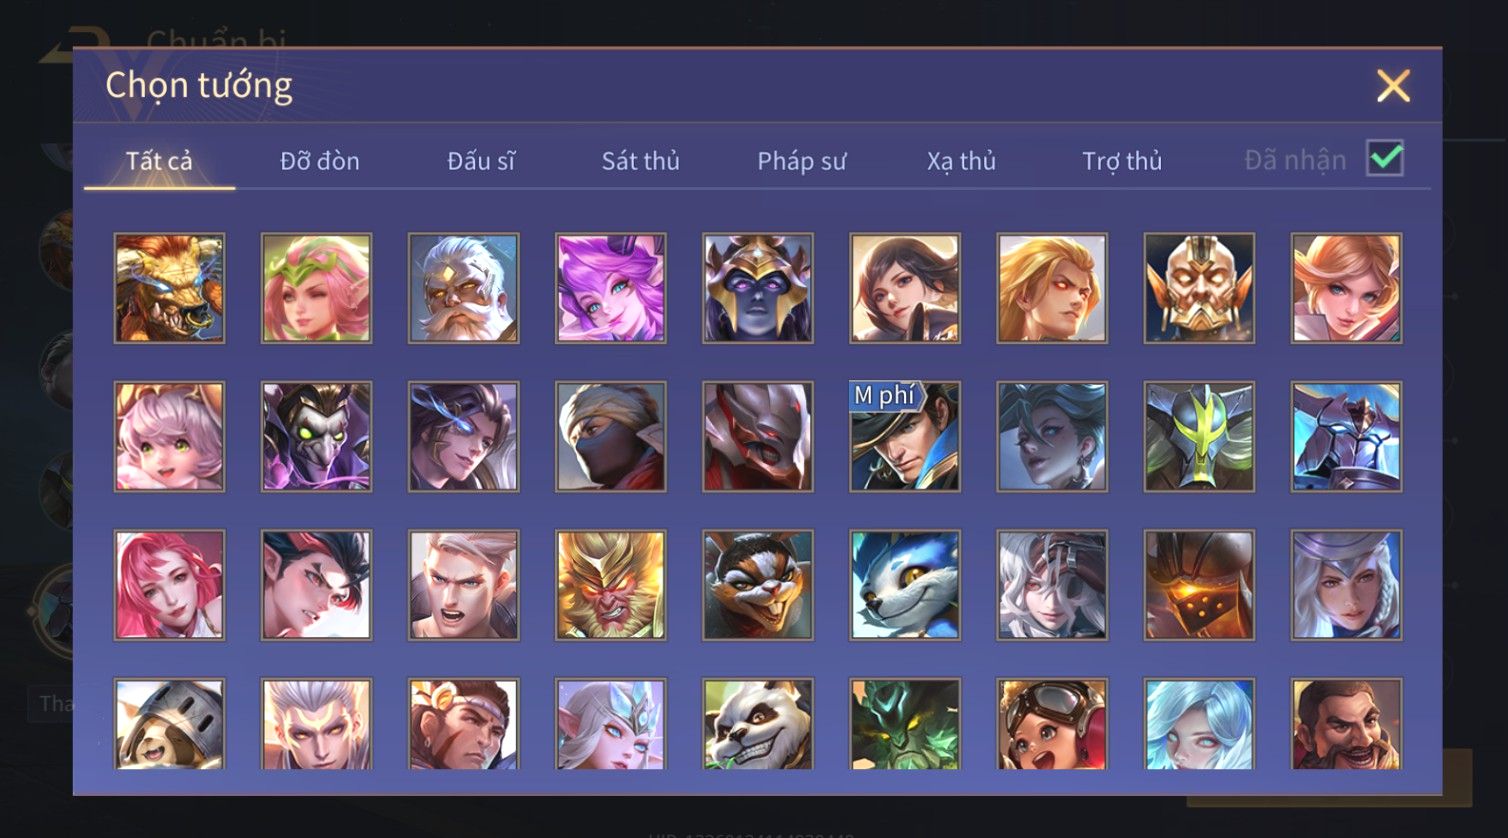Choose the purple-haired girl hero portrait
The image size is (1508, 838).
tap(611, 288)
